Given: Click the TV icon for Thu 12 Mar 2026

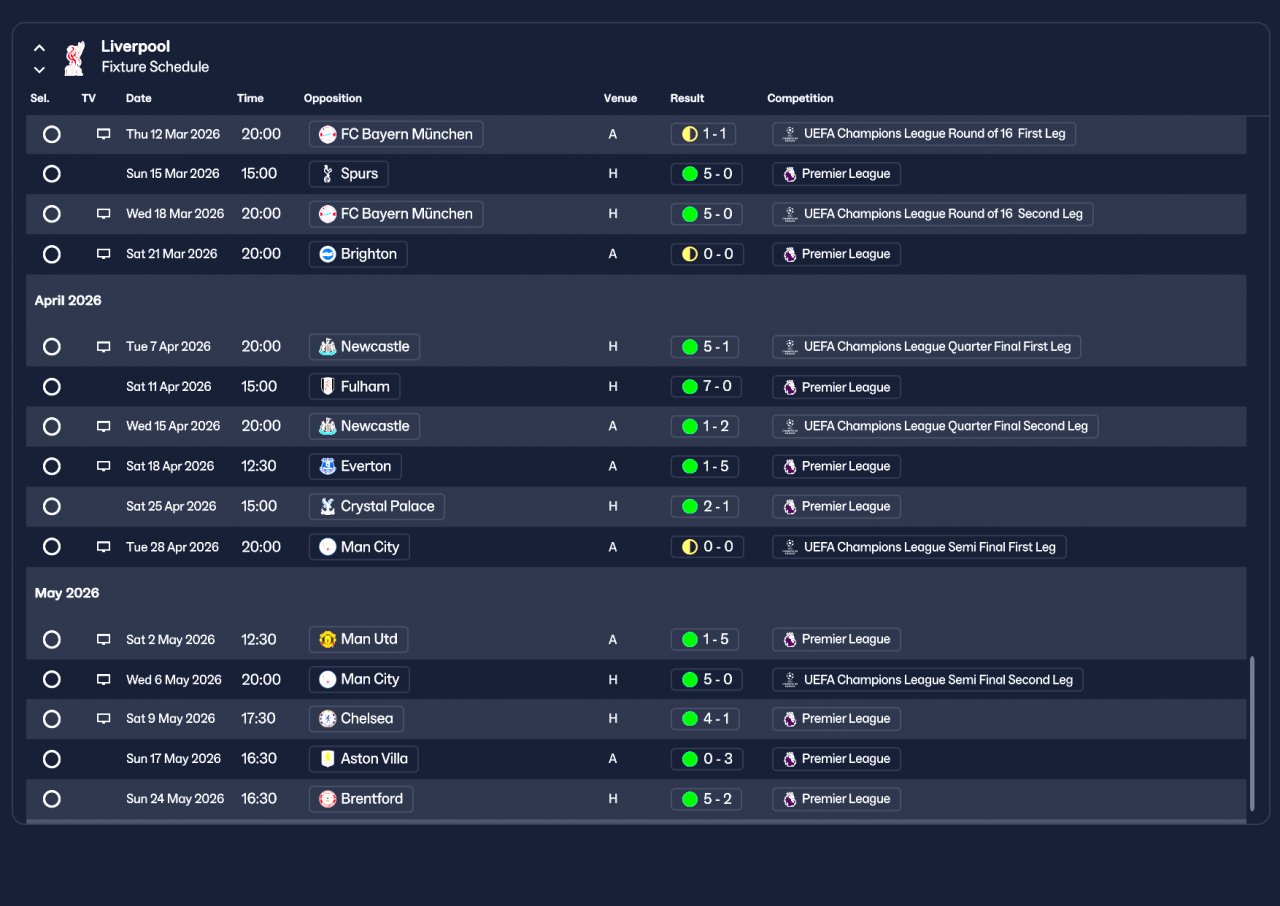Looking at the screenshot, I should [103, 134].
